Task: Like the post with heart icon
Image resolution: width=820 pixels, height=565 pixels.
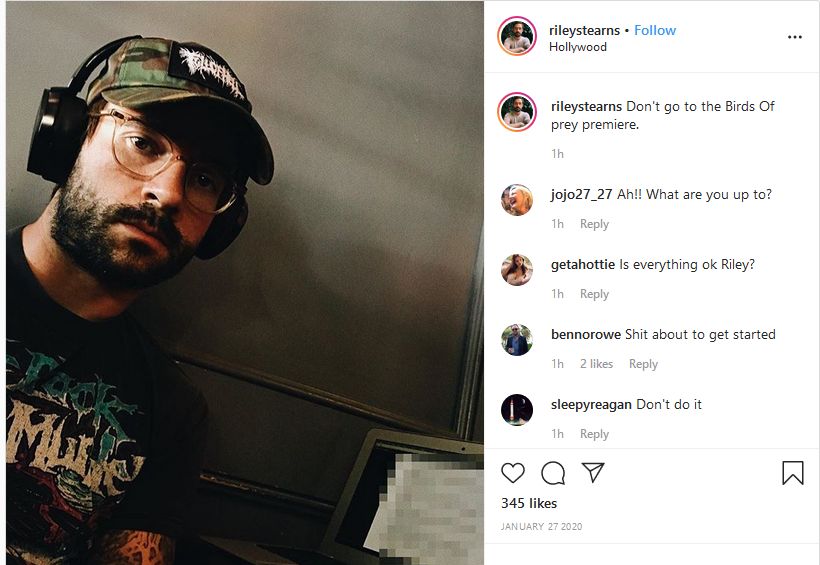Action: click(x=512, y=473)
